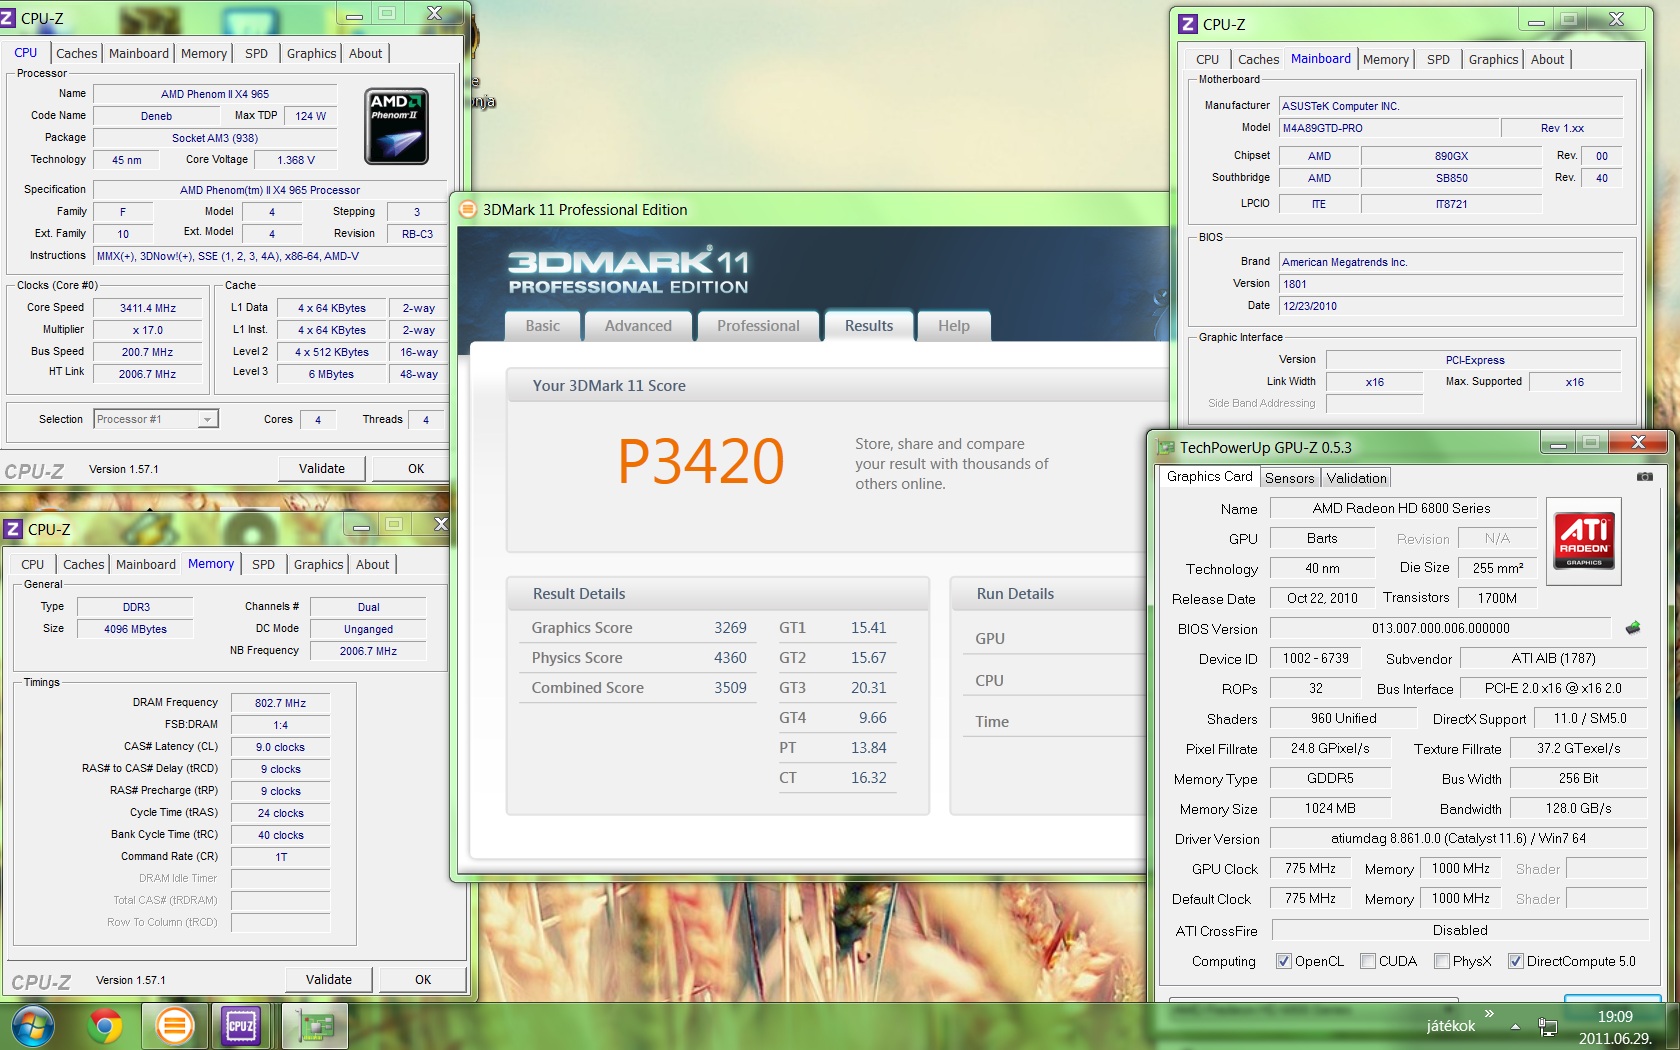Viewport: 1680px width, 1050px height.
Task: Open the Help tab in 3DMark 11
Action: (954, 326)
